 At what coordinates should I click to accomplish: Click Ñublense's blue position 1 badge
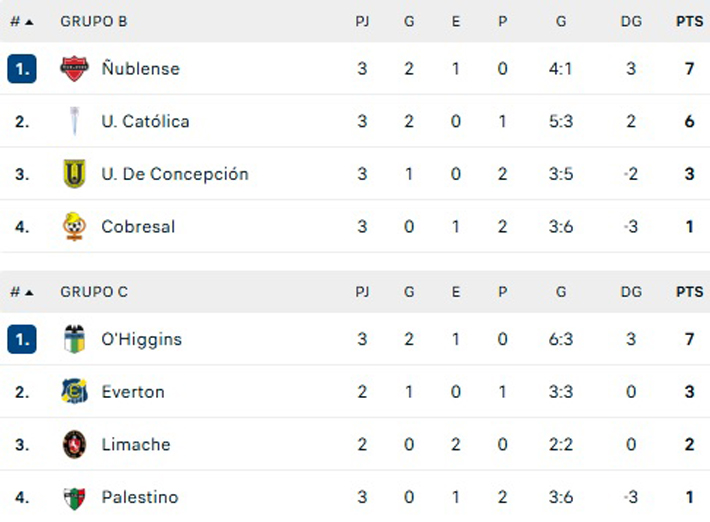[x=22, y=69]
